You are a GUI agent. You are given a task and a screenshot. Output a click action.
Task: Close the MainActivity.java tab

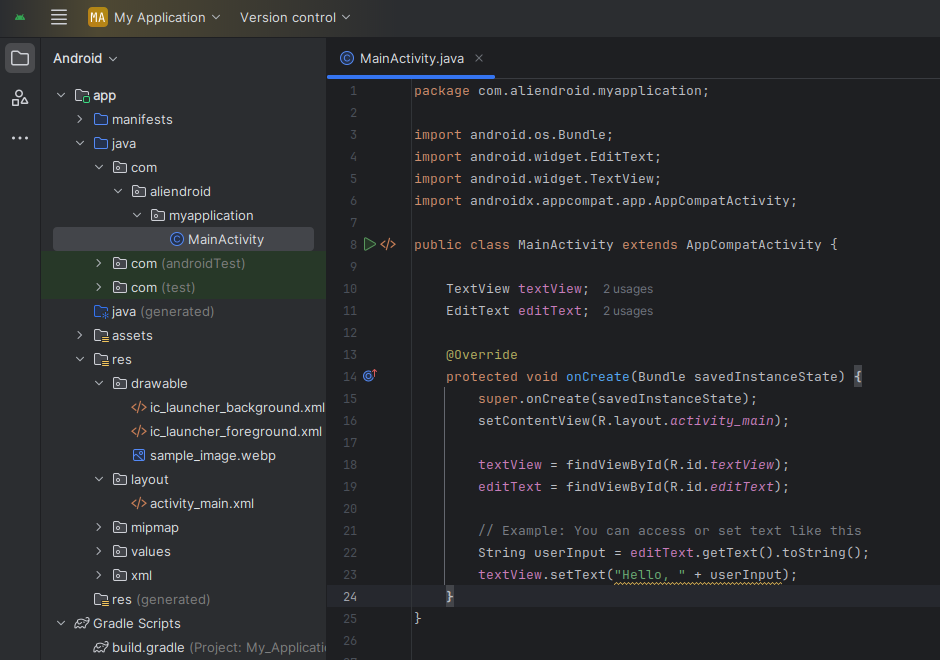tap(479, 58)
